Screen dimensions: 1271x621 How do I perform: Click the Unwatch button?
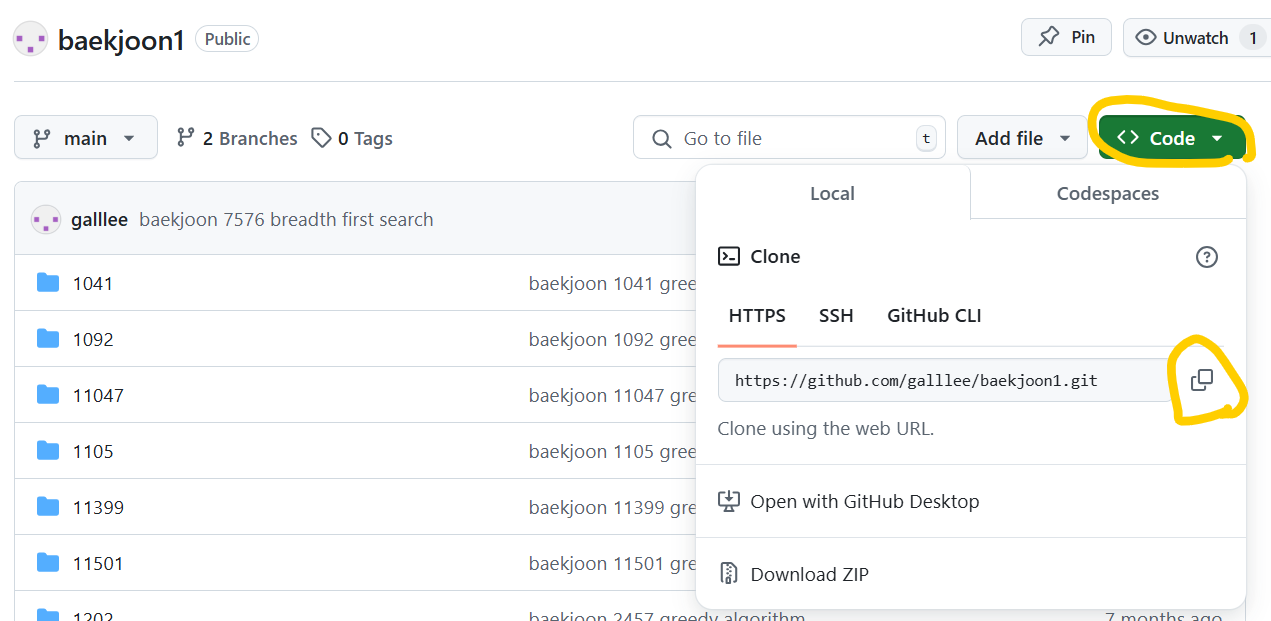(x=1195, y=37)
